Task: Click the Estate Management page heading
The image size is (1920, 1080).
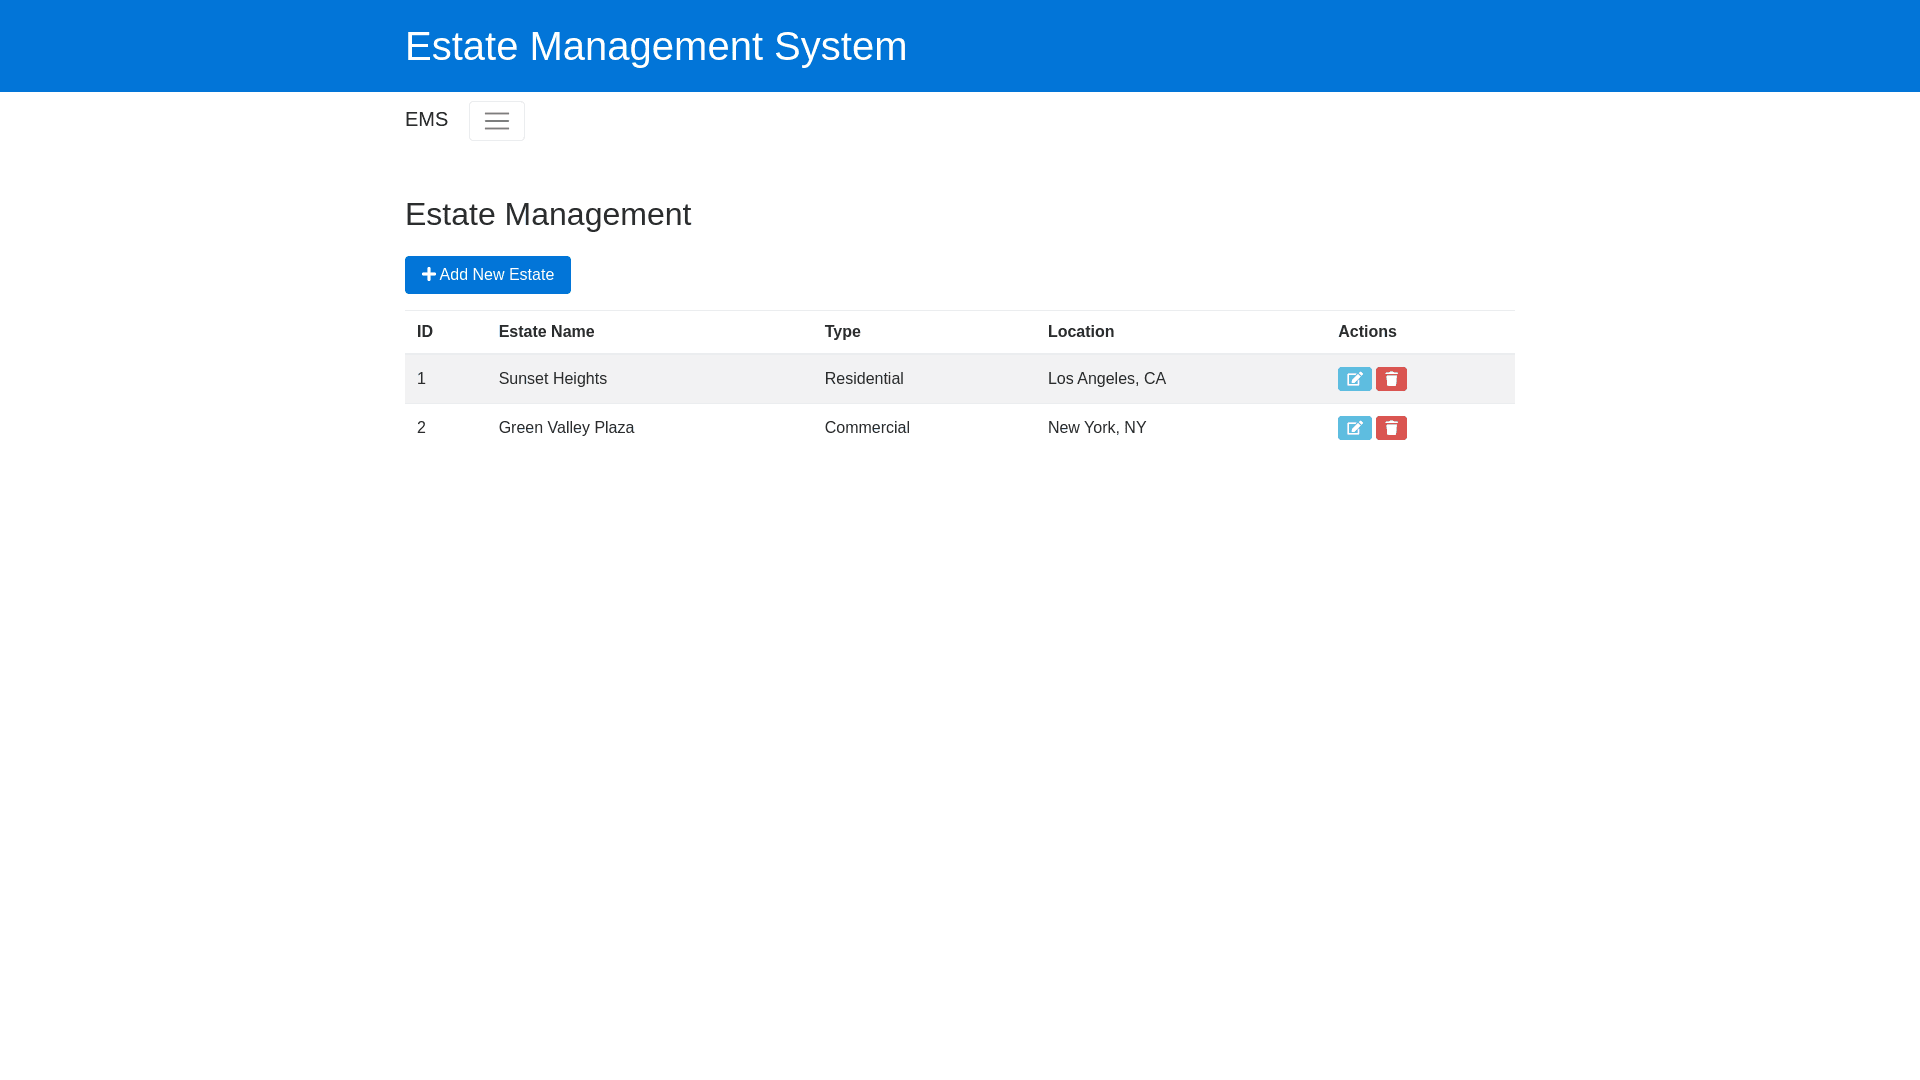Action: point(547,214)
